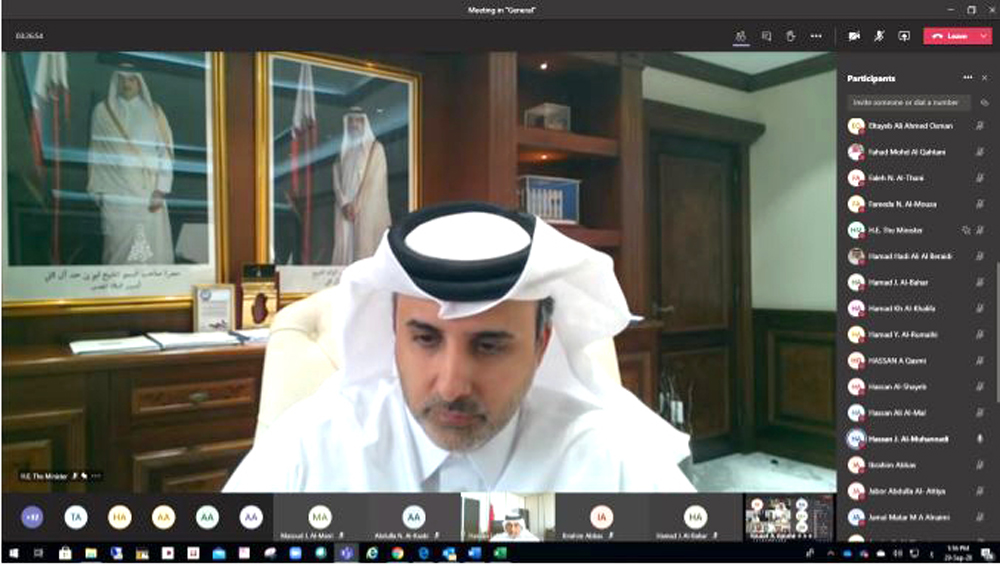1000x566 pixels.
Task: Select the Hamad J. Al-Bahar tile in strip
Action: point(695,518)
